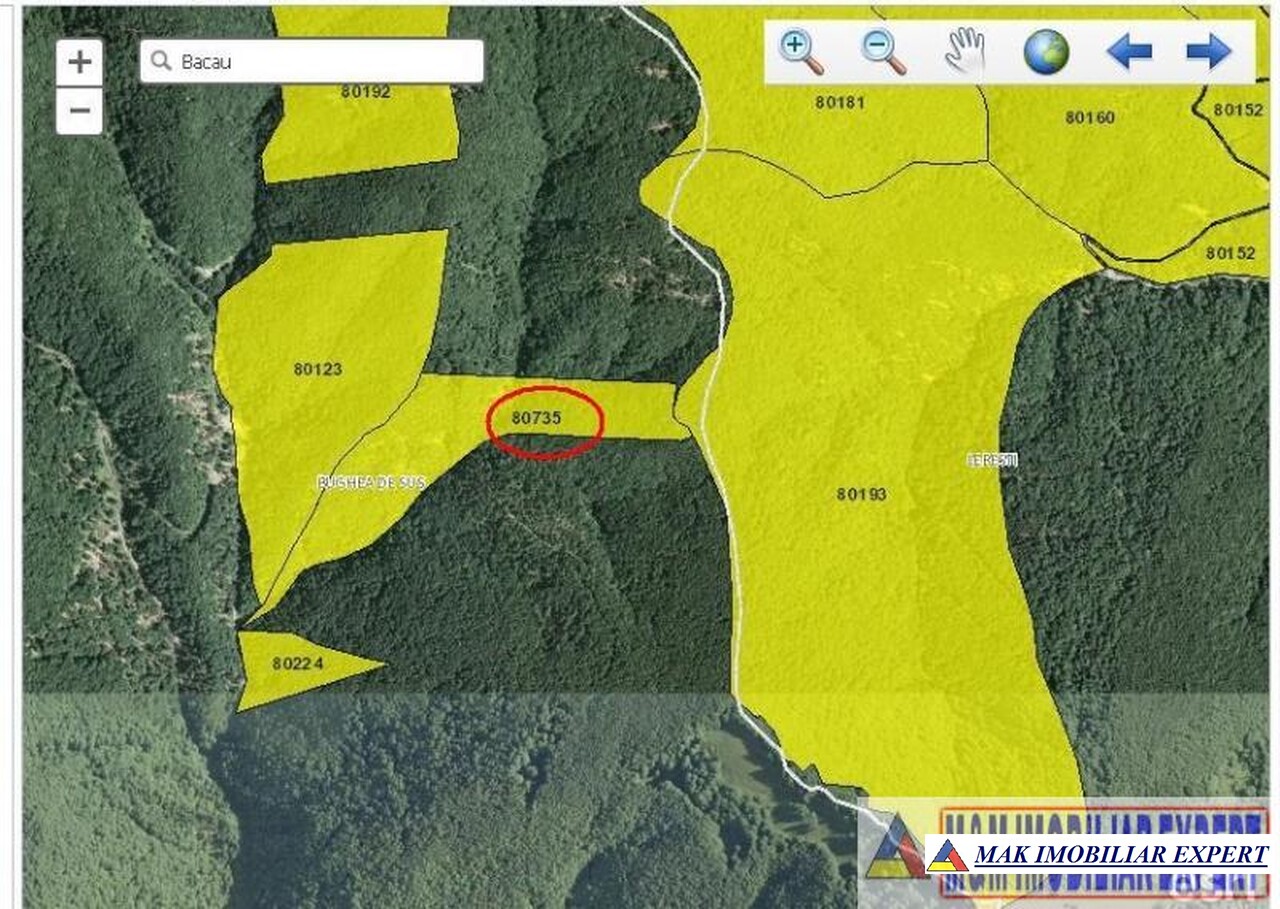The image size is (1280, 909).
Task: Go to previous map view arrow
Action: [1129, 52]
